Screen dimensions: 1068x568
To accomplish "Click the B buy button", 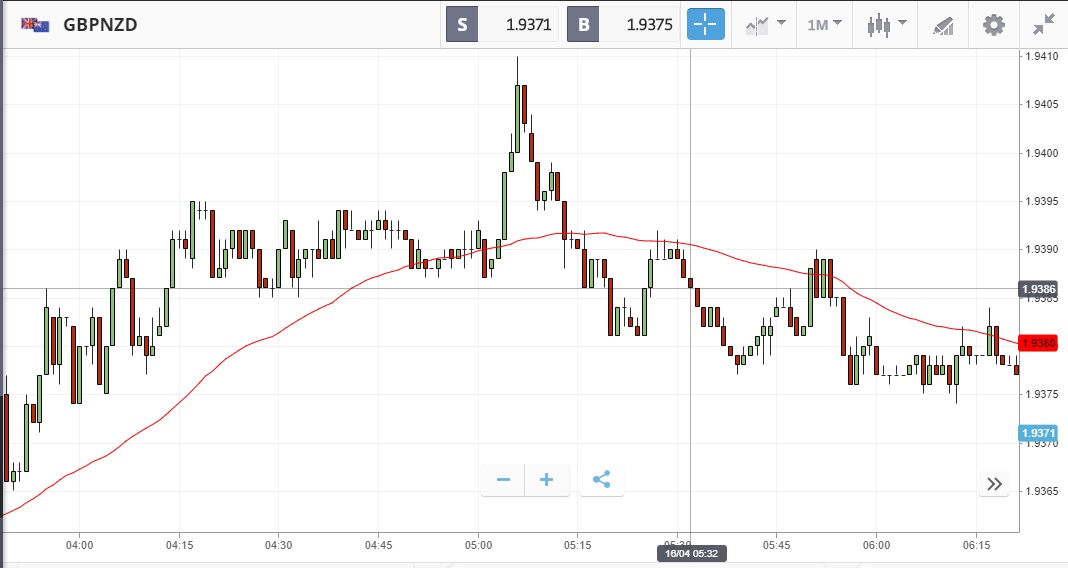I will (x=583, y=25).
